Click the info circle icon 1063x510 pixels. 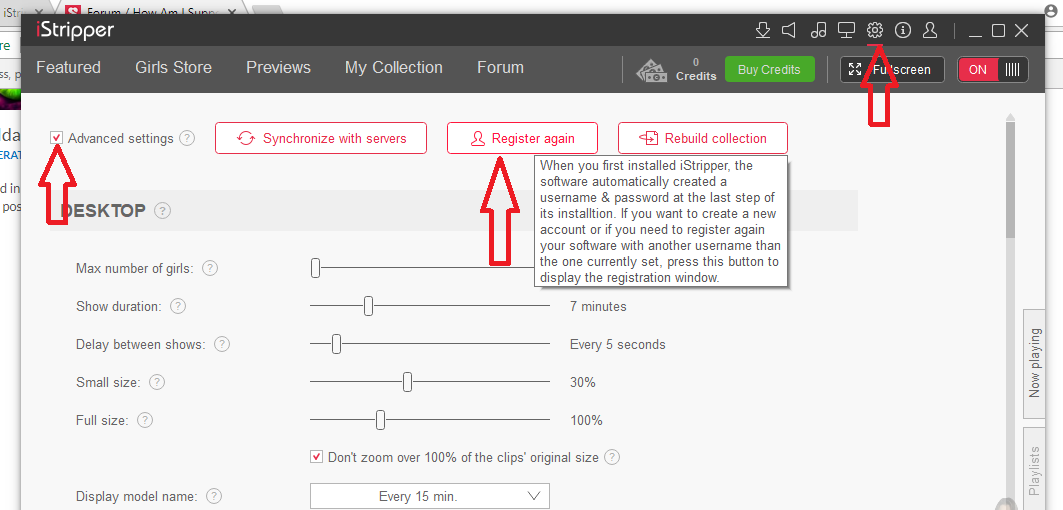pos(903,30)
